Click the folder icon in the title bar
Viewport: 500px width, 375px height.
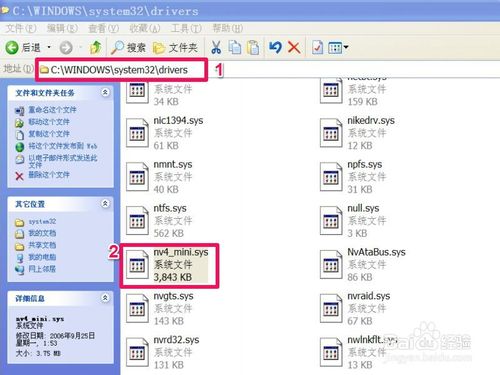pos(5,11)
